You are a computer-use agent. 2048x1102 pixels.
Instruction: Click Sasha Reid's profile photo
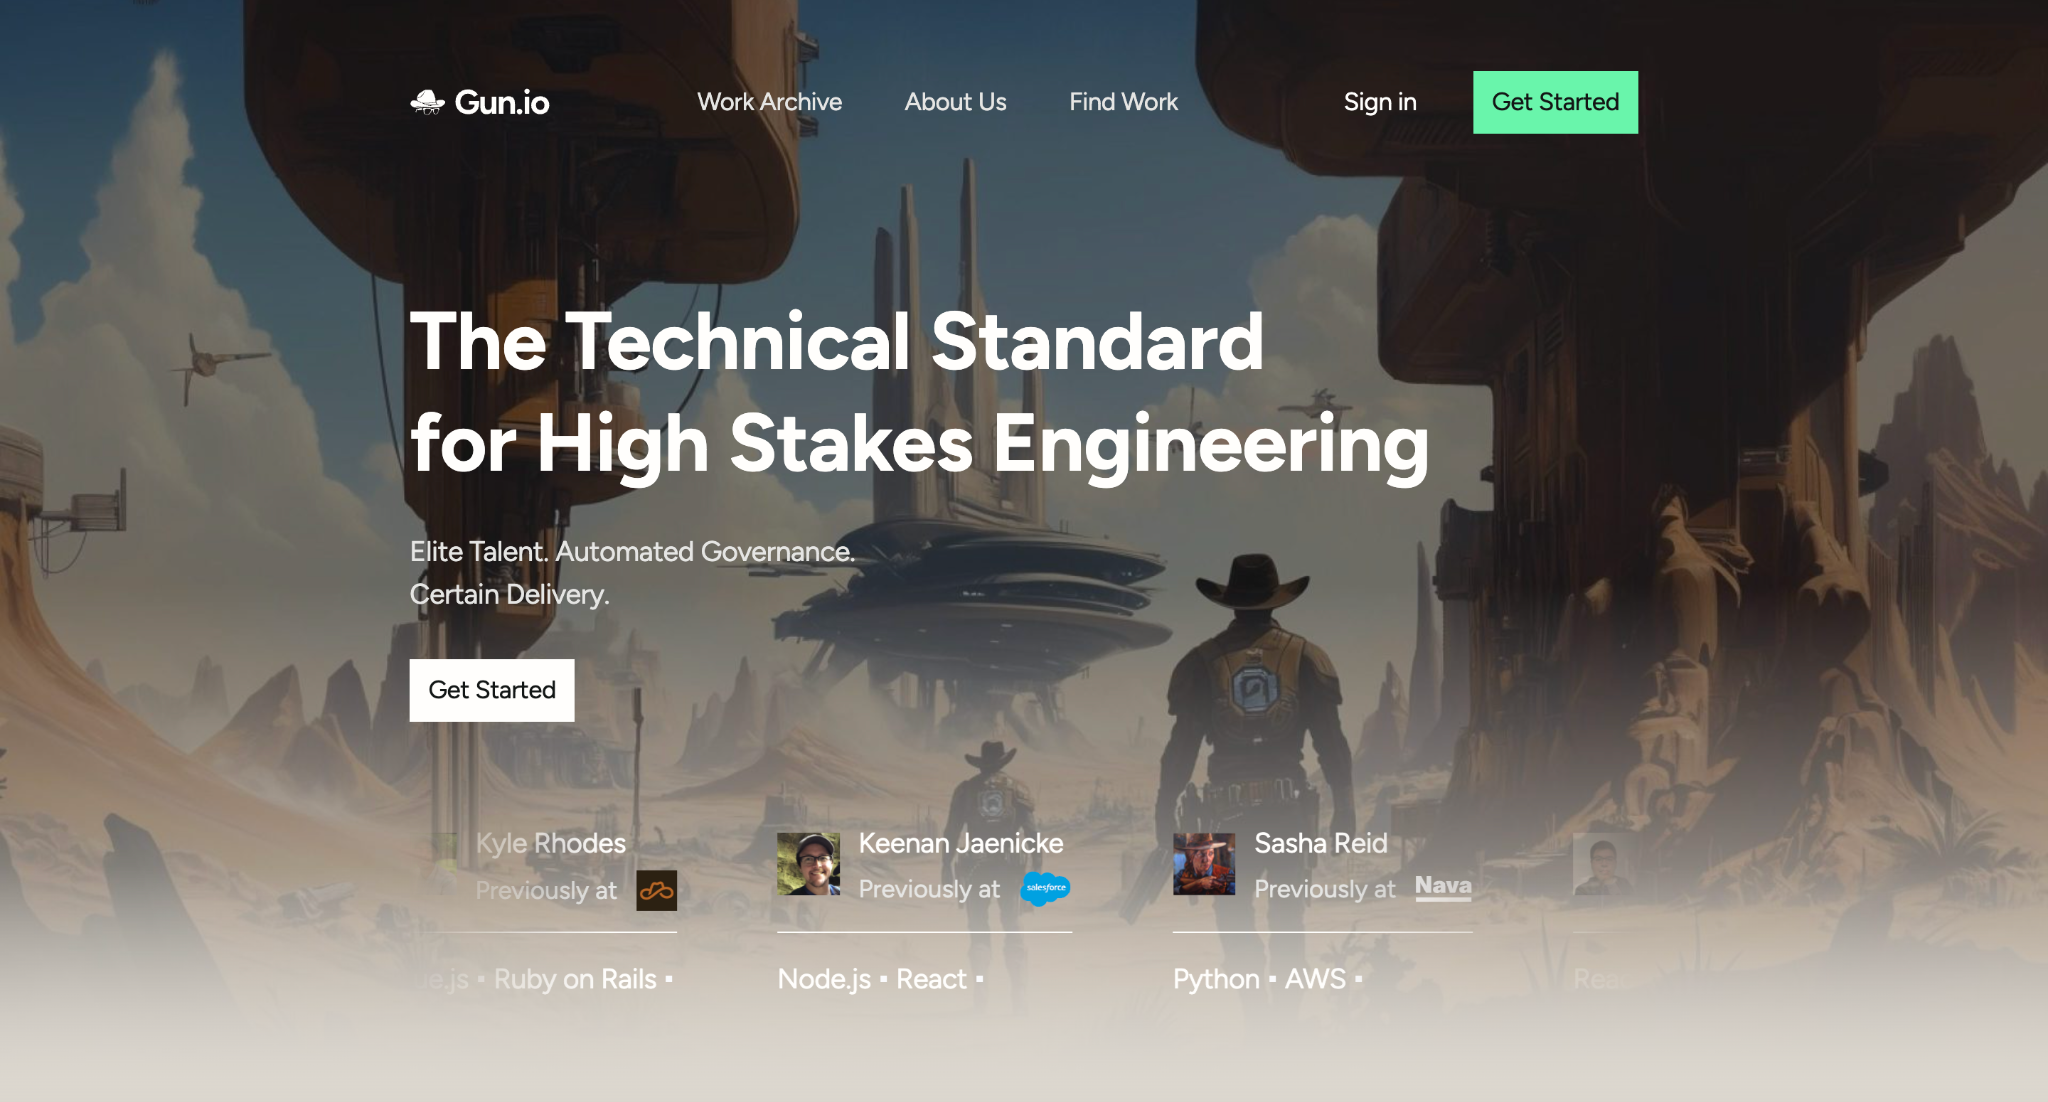click(x=1204, y=864)
